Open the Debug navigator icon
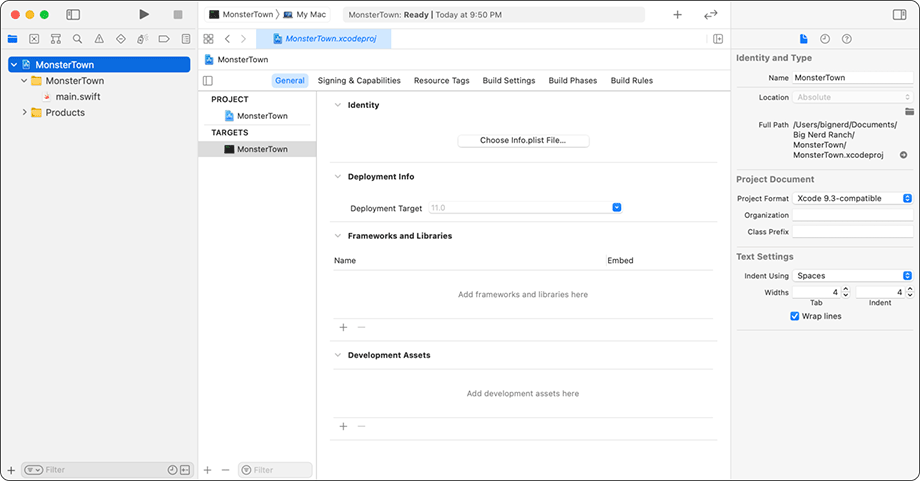This screenshot has height=481, width=920. (x=142, y=39)
